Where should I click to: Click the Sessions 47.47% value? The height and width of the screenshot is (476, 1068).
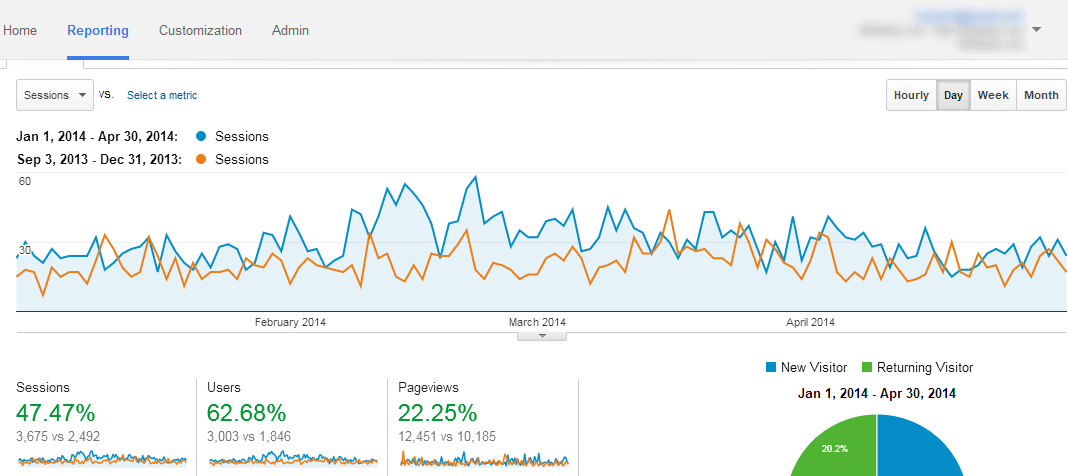click(x=56, y=413)
